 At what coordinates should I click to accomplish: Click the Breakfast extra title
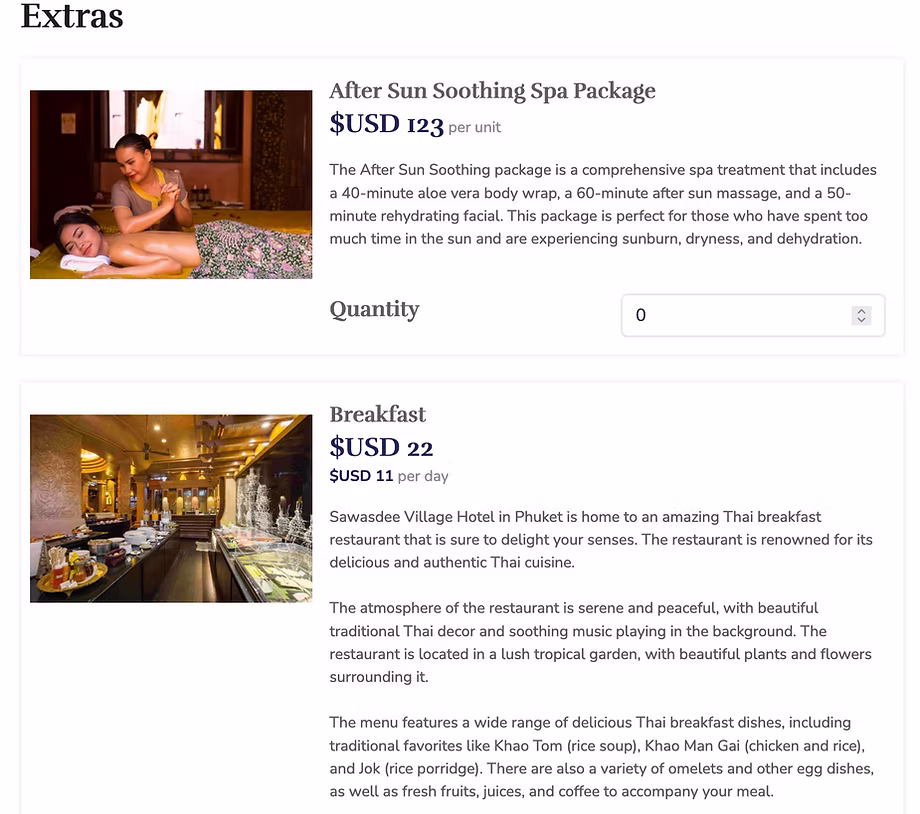(378, 414)
